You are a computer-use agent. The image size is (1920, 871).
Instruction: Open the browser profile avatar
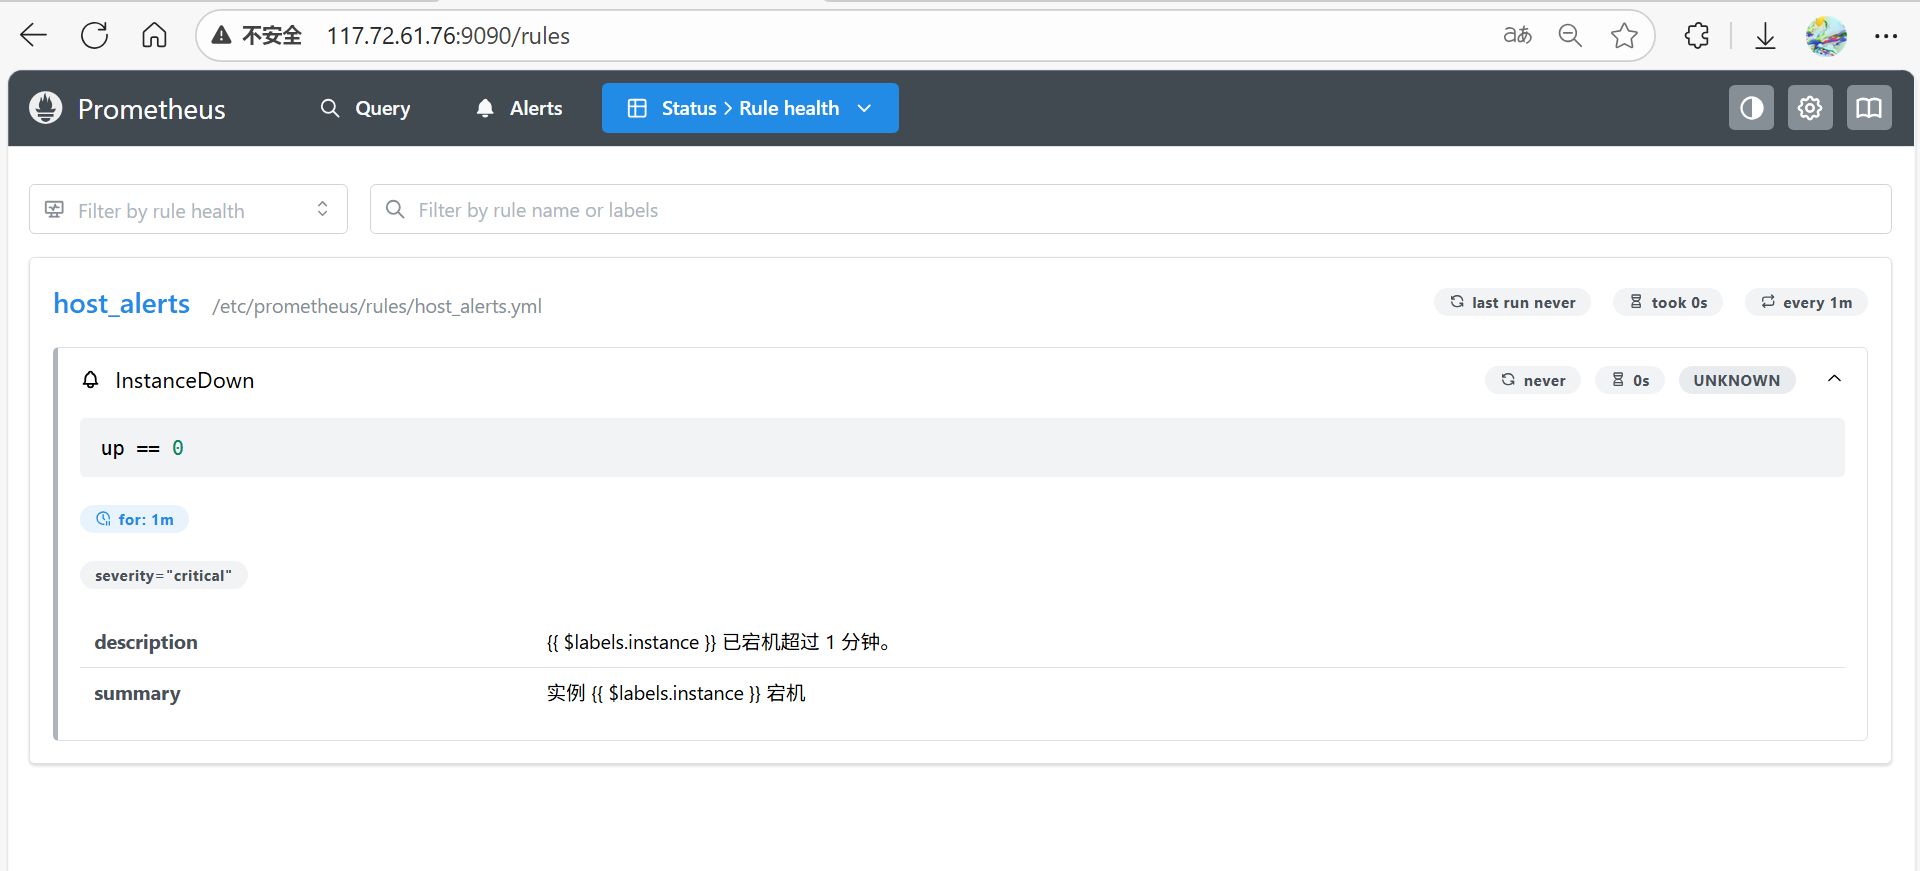click(x=1826, y=36)
